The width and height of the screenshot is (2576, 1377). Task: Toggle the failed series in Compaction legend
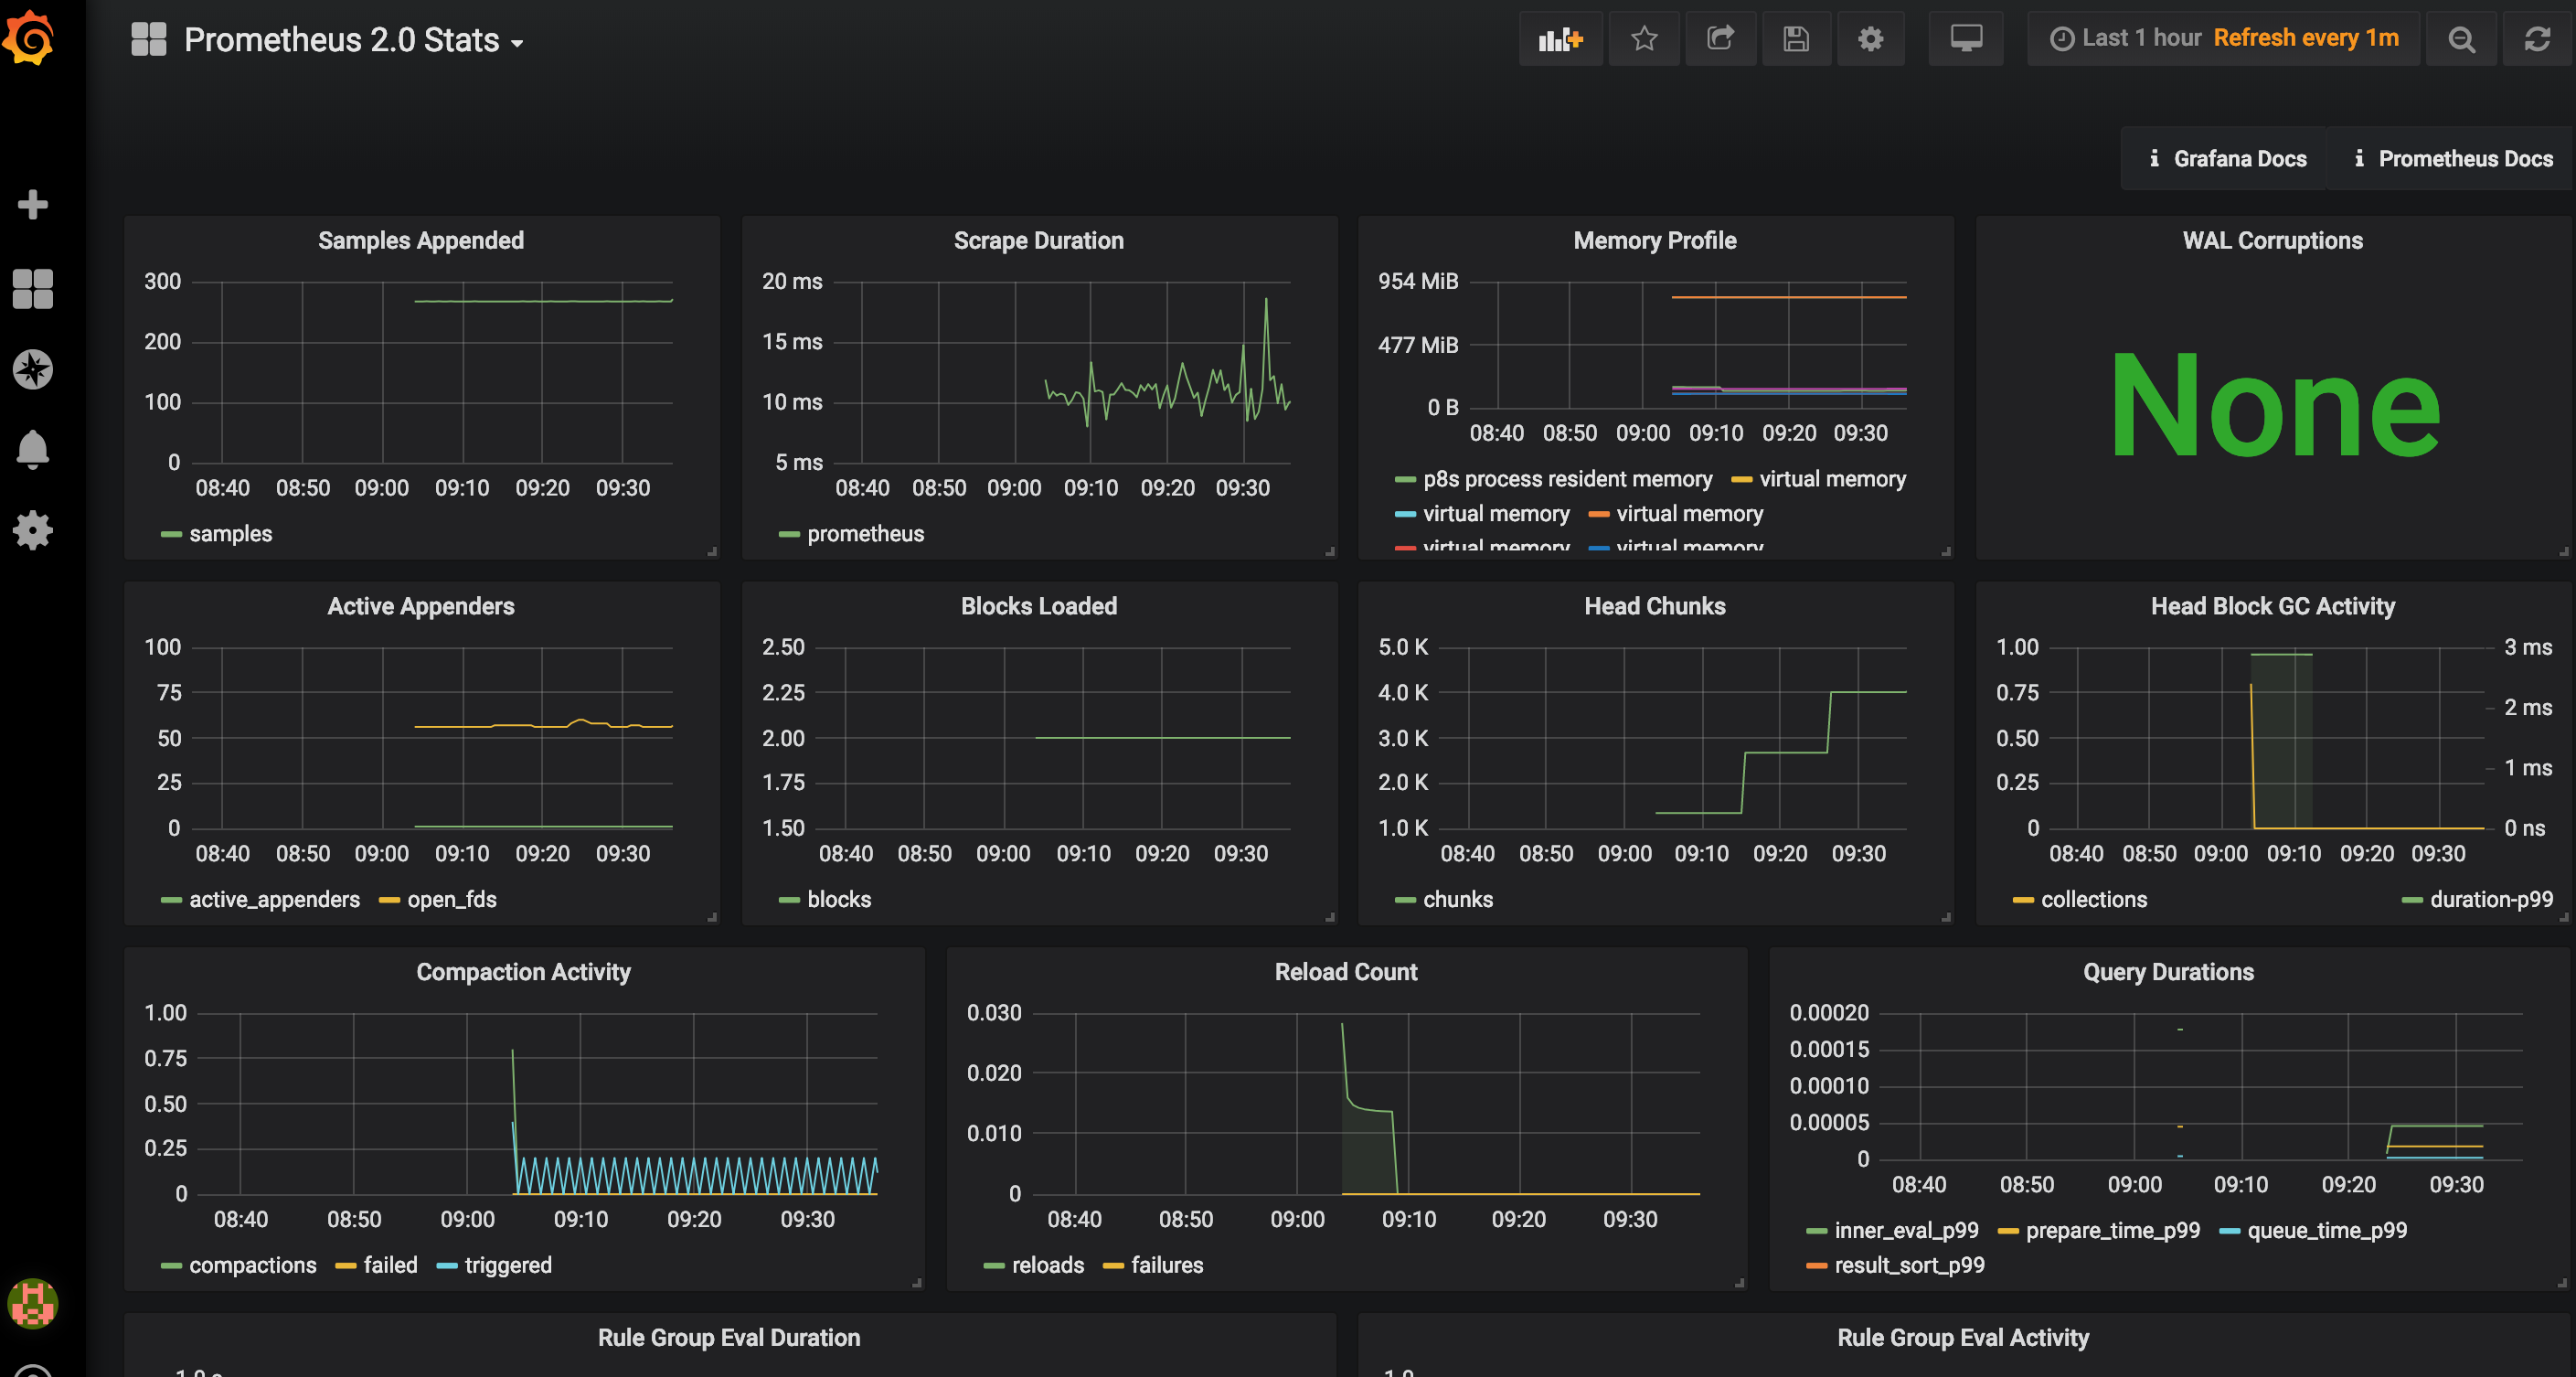pyautogui.click(x=389, y=1265)
